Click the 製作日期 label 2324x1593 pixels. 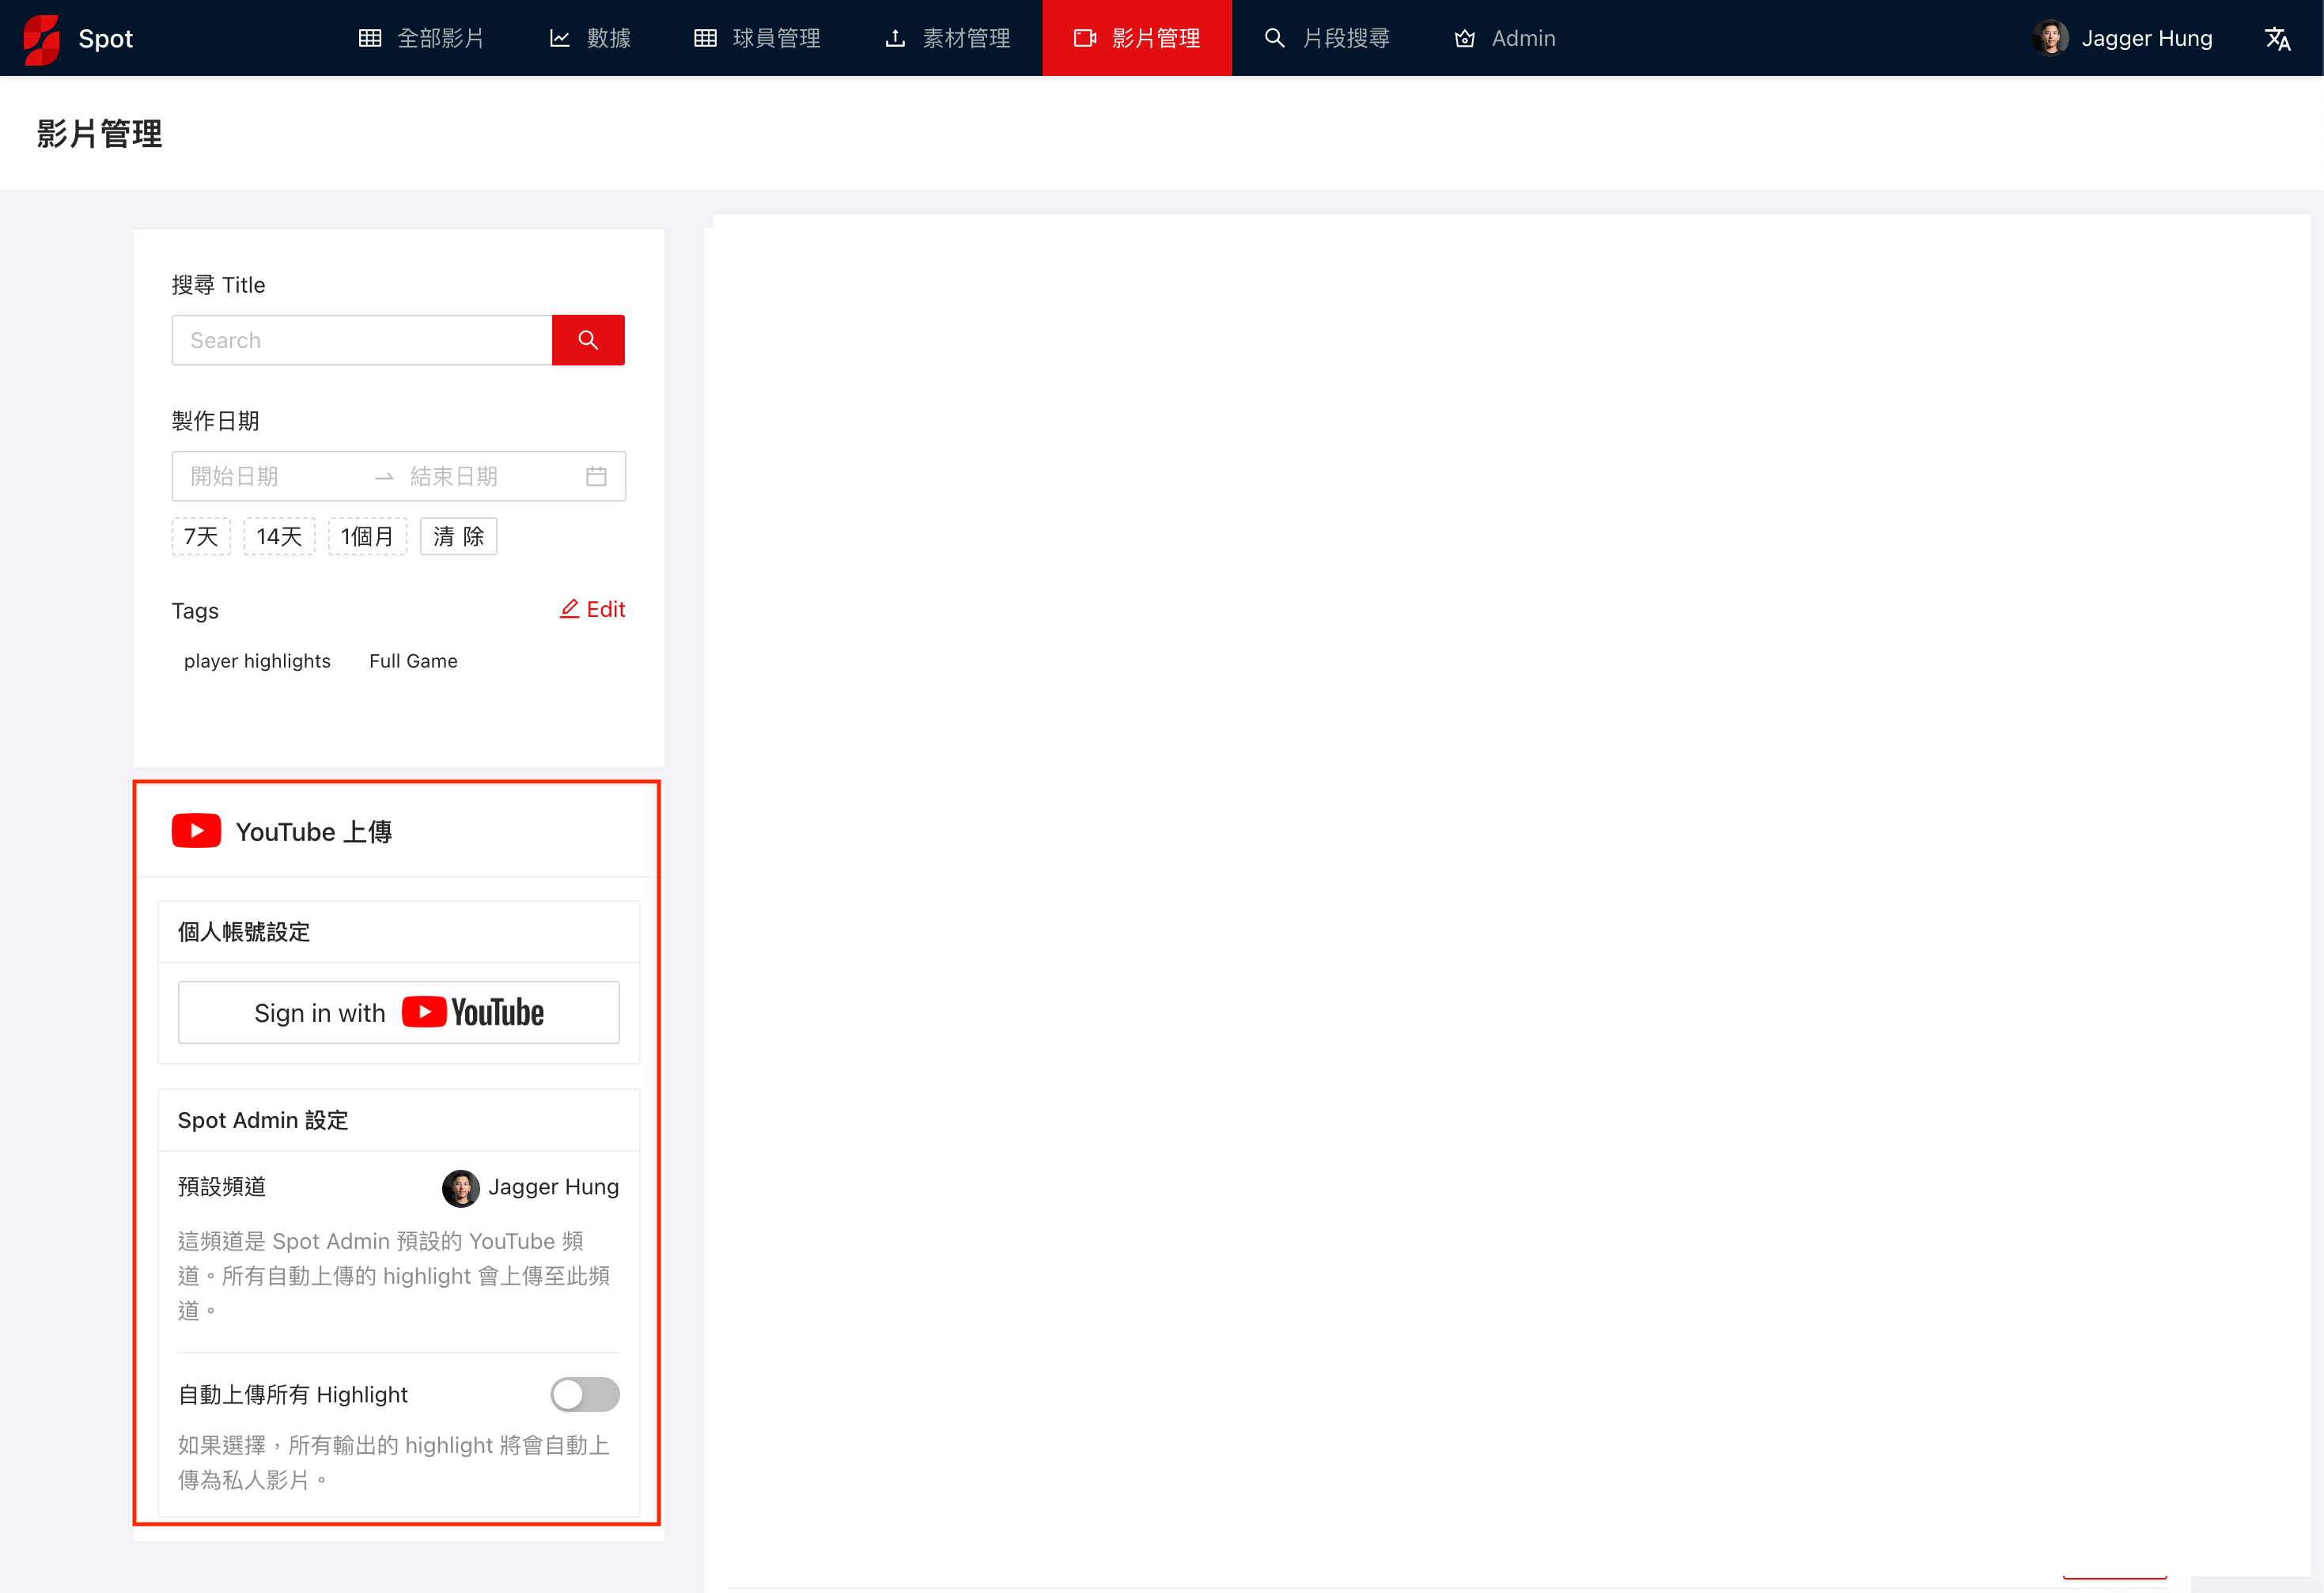click(x=215, y=421)
